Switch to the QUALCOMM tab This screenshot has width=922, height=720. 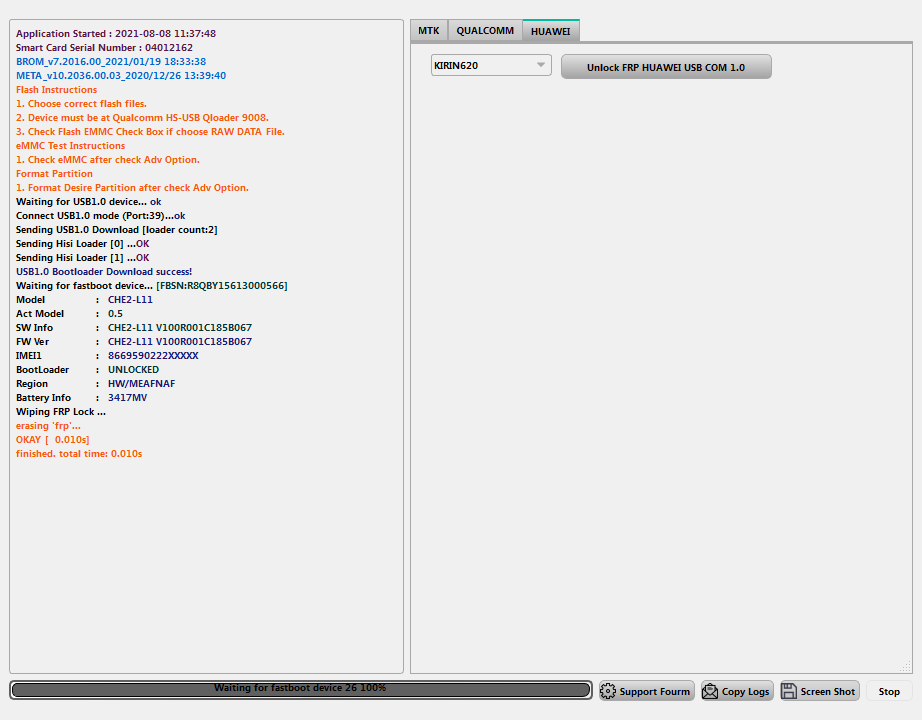tap(485, 31)
